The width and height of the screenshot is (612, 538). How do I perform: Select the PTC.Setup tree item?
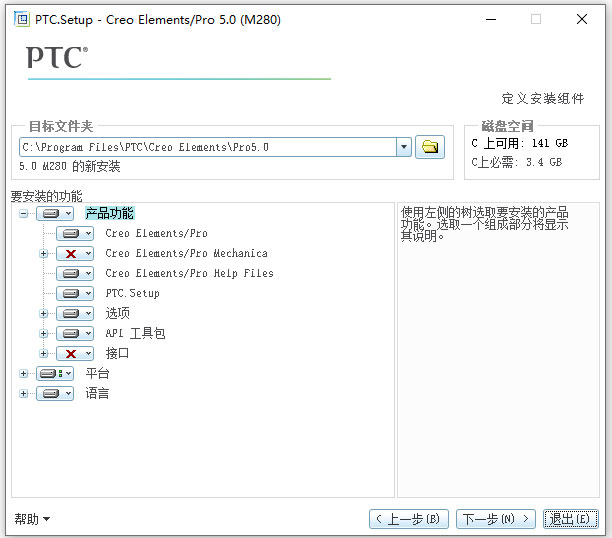(x=132, y=293)
